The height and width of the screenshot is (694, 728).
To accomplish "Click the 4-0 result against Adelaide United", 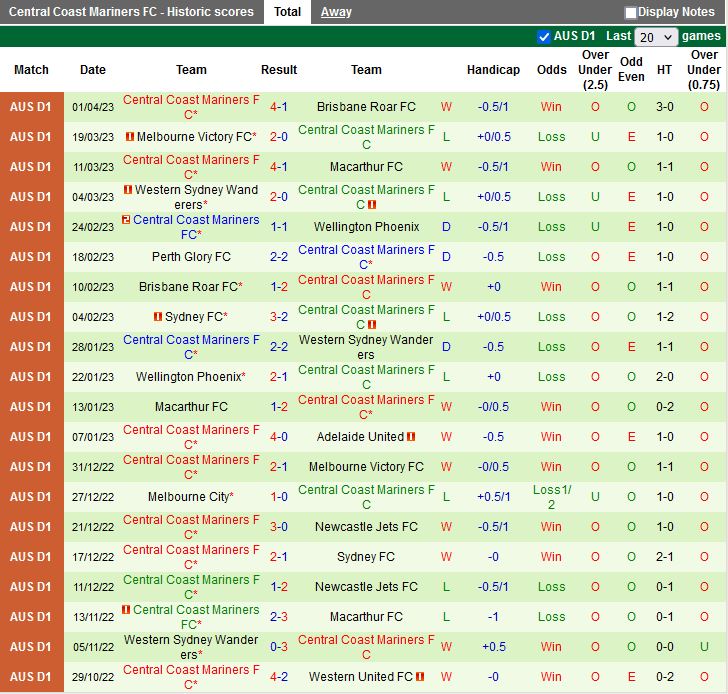I will [x=279, y=436].
